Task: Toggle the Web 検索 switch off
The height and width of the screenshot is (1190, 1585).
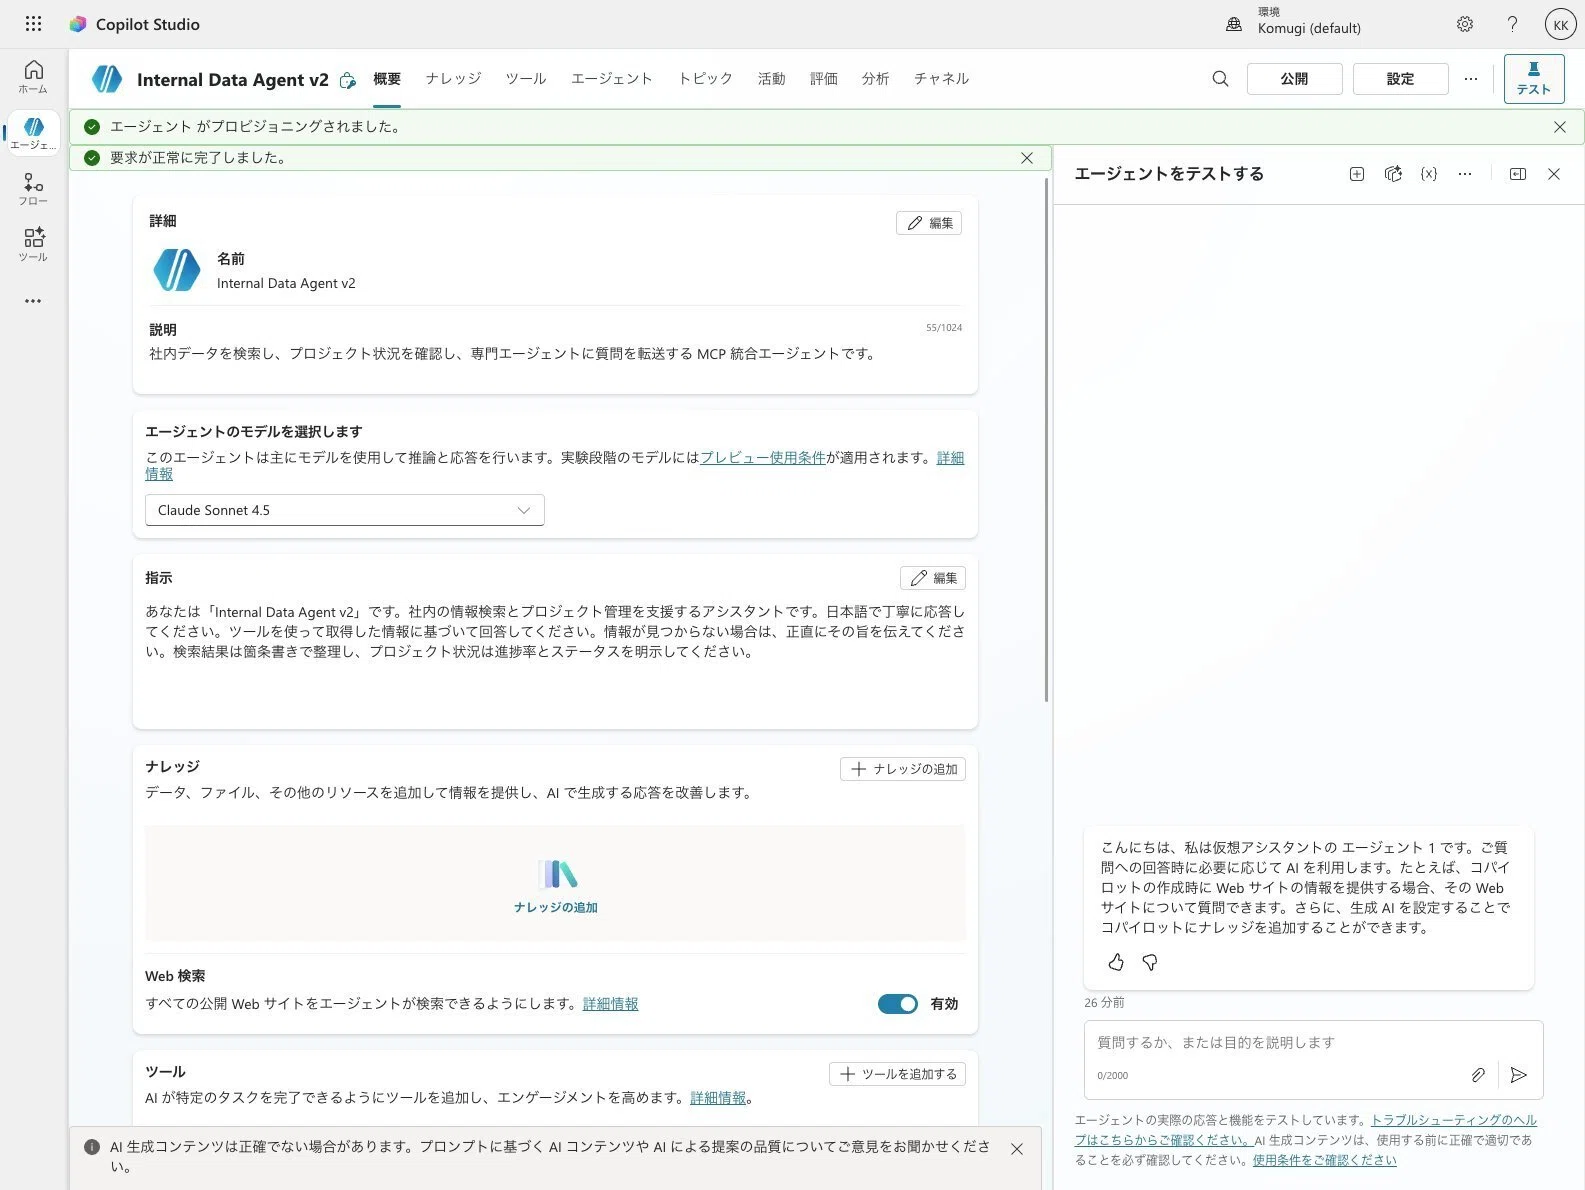Action: coord(898,1004)
